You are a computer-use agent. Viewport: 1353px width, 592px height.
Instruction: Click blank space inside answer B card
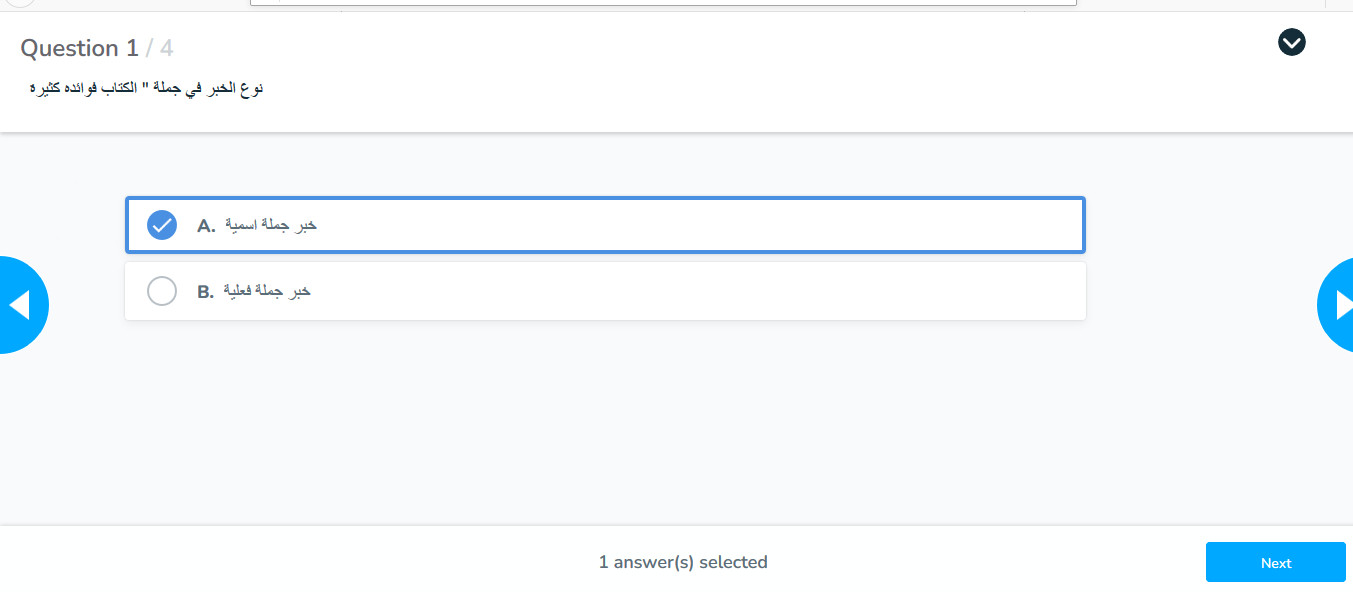tap(700, 291)
